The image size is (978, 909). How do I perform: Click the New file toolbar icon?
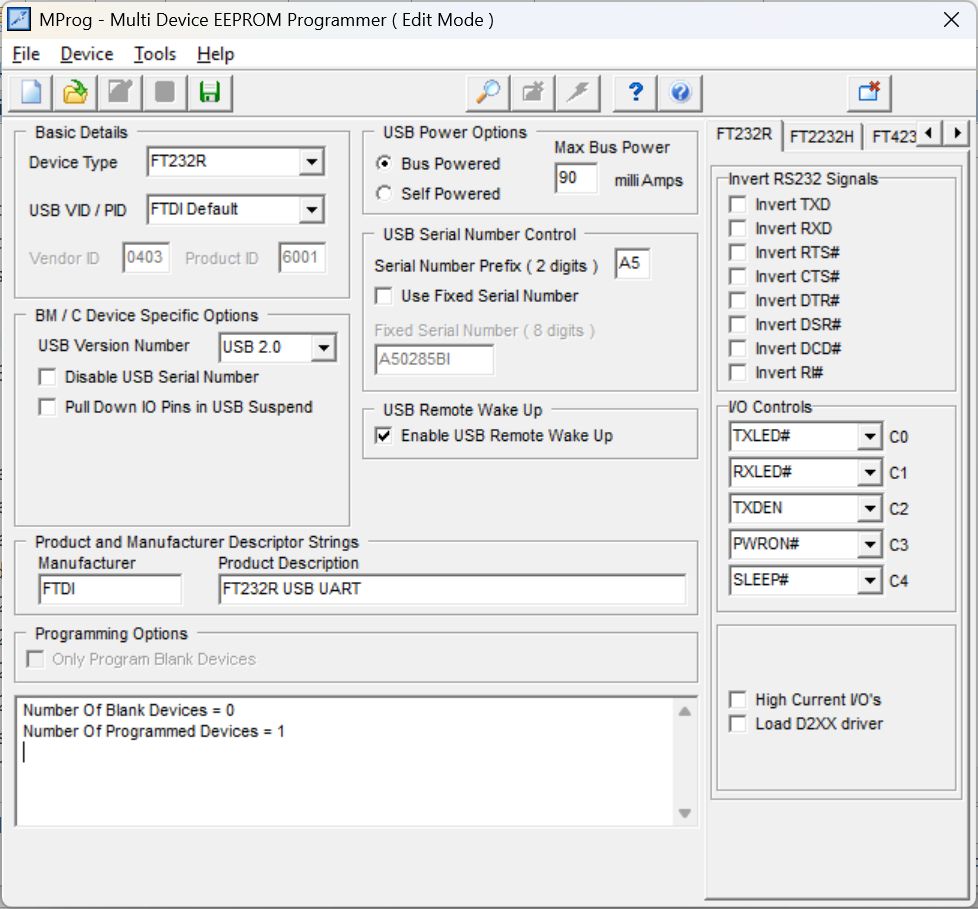pos(31,93)
